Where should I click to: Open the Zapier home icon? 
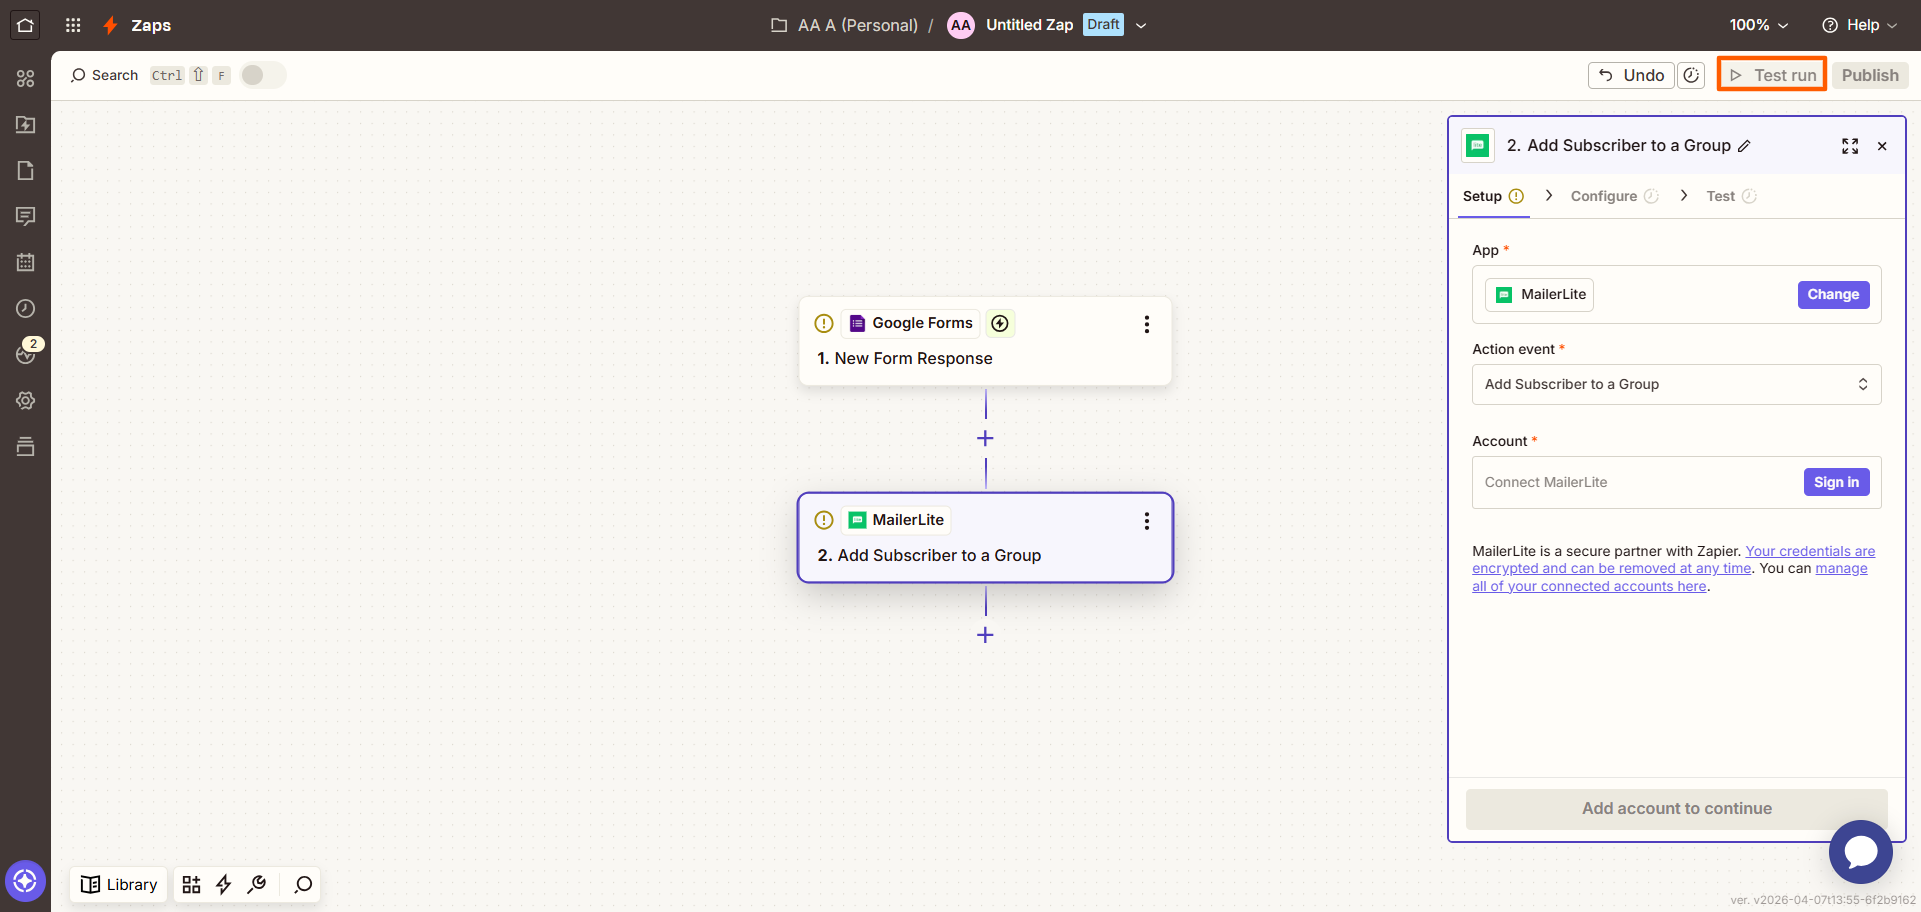[25, 25]
